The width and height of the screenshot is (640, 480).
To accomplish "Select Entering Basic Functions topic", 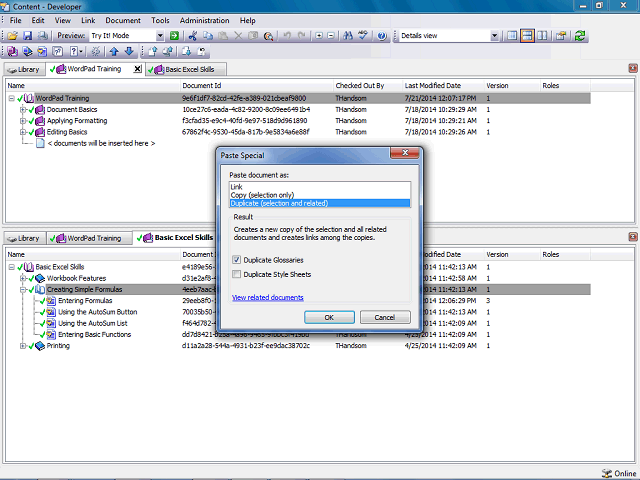I will (x=94, y=335).
